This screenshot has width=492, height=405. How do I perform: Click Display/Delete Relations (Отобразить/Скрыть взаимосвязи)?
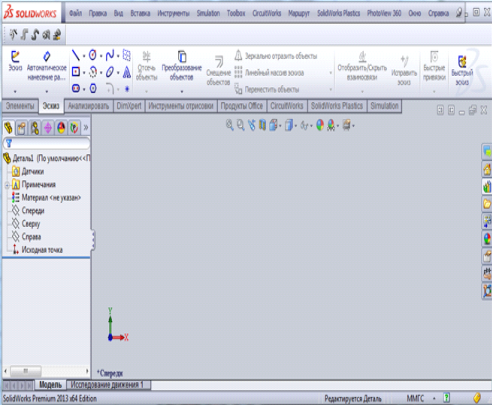pyautogui.click(x=362, y=66)
